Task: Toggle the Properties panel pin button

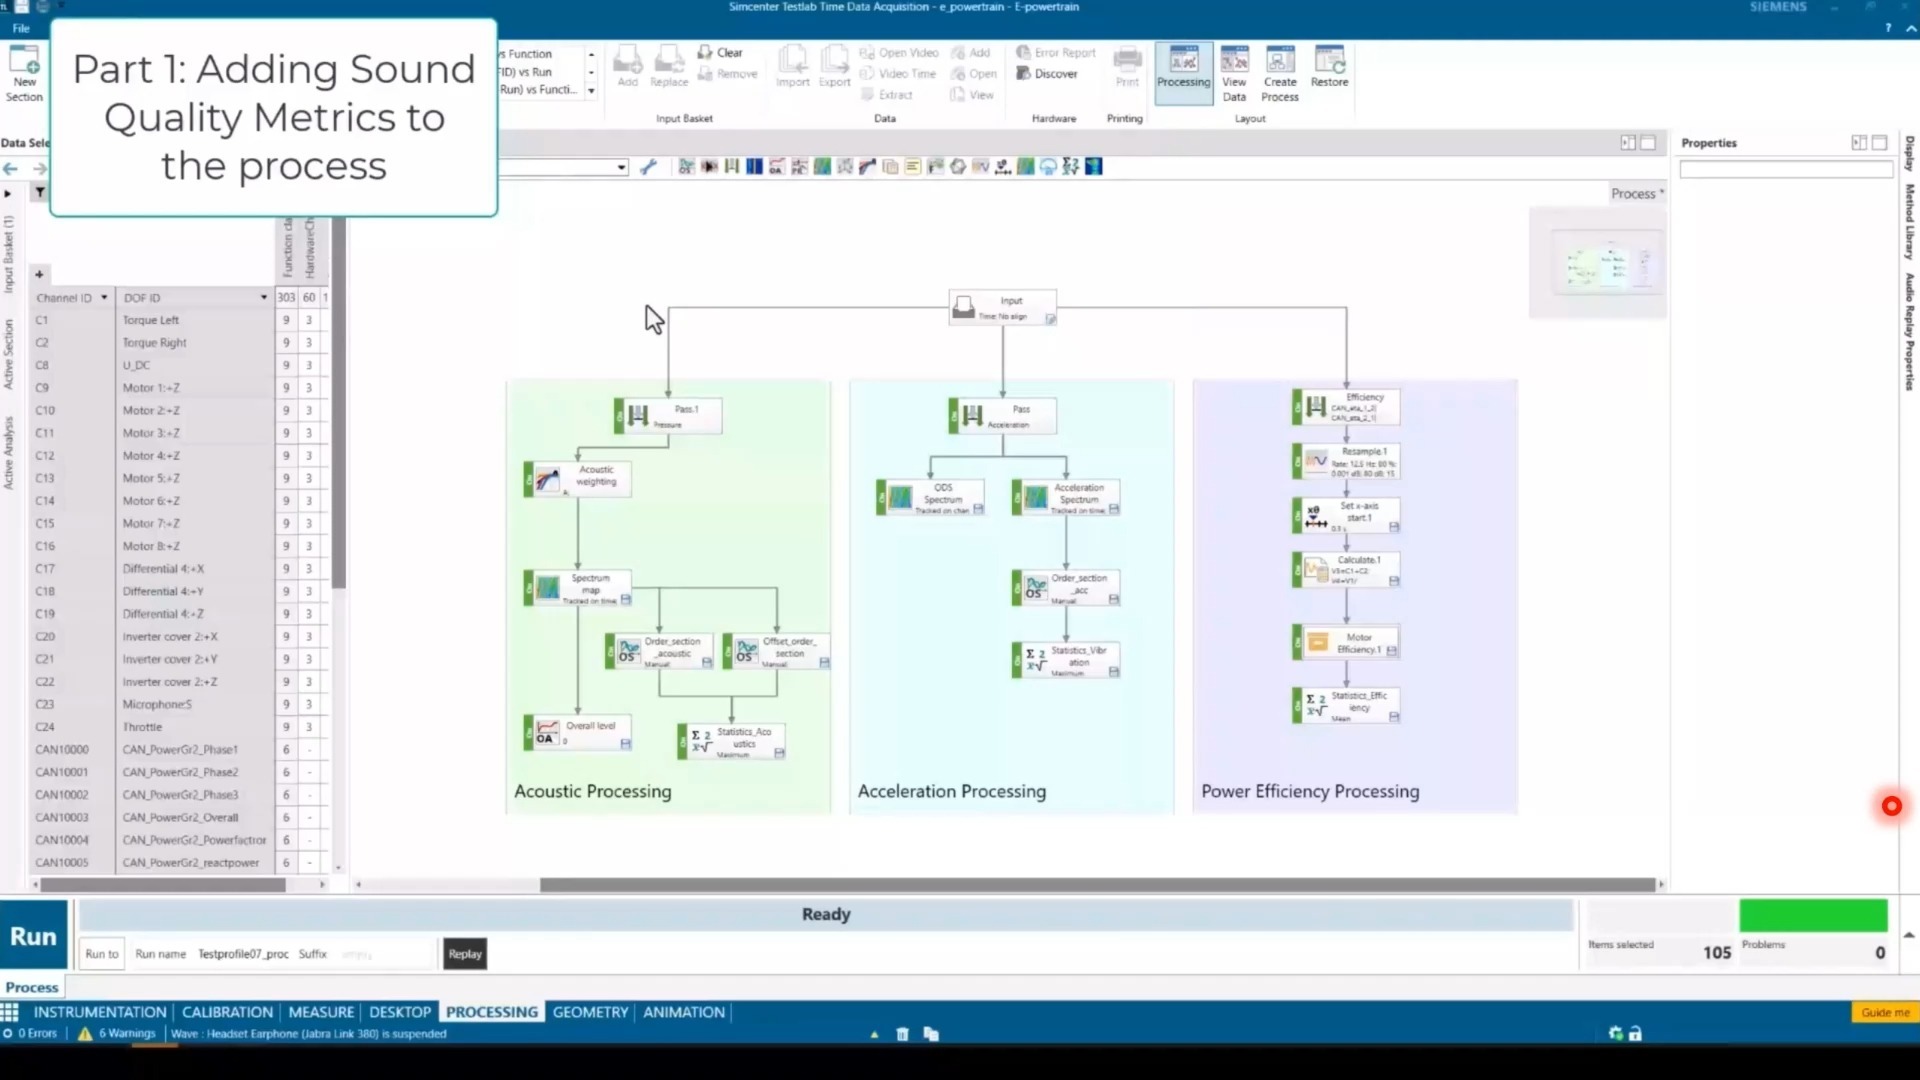Action: coord(1858,143)
